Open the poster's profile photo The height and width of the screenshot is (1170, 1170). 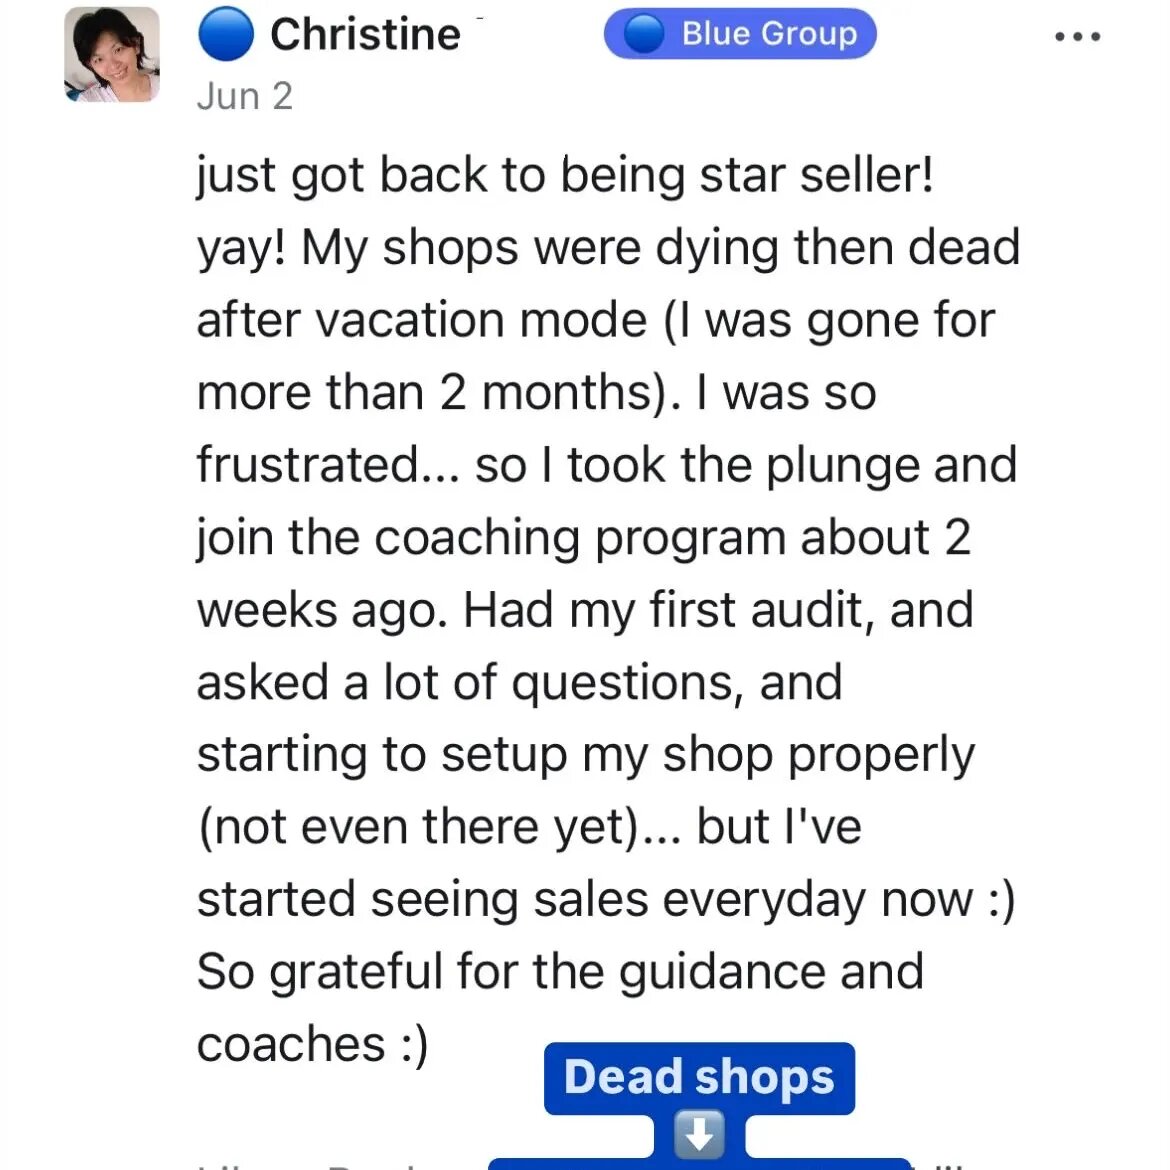tap(112, 55)
